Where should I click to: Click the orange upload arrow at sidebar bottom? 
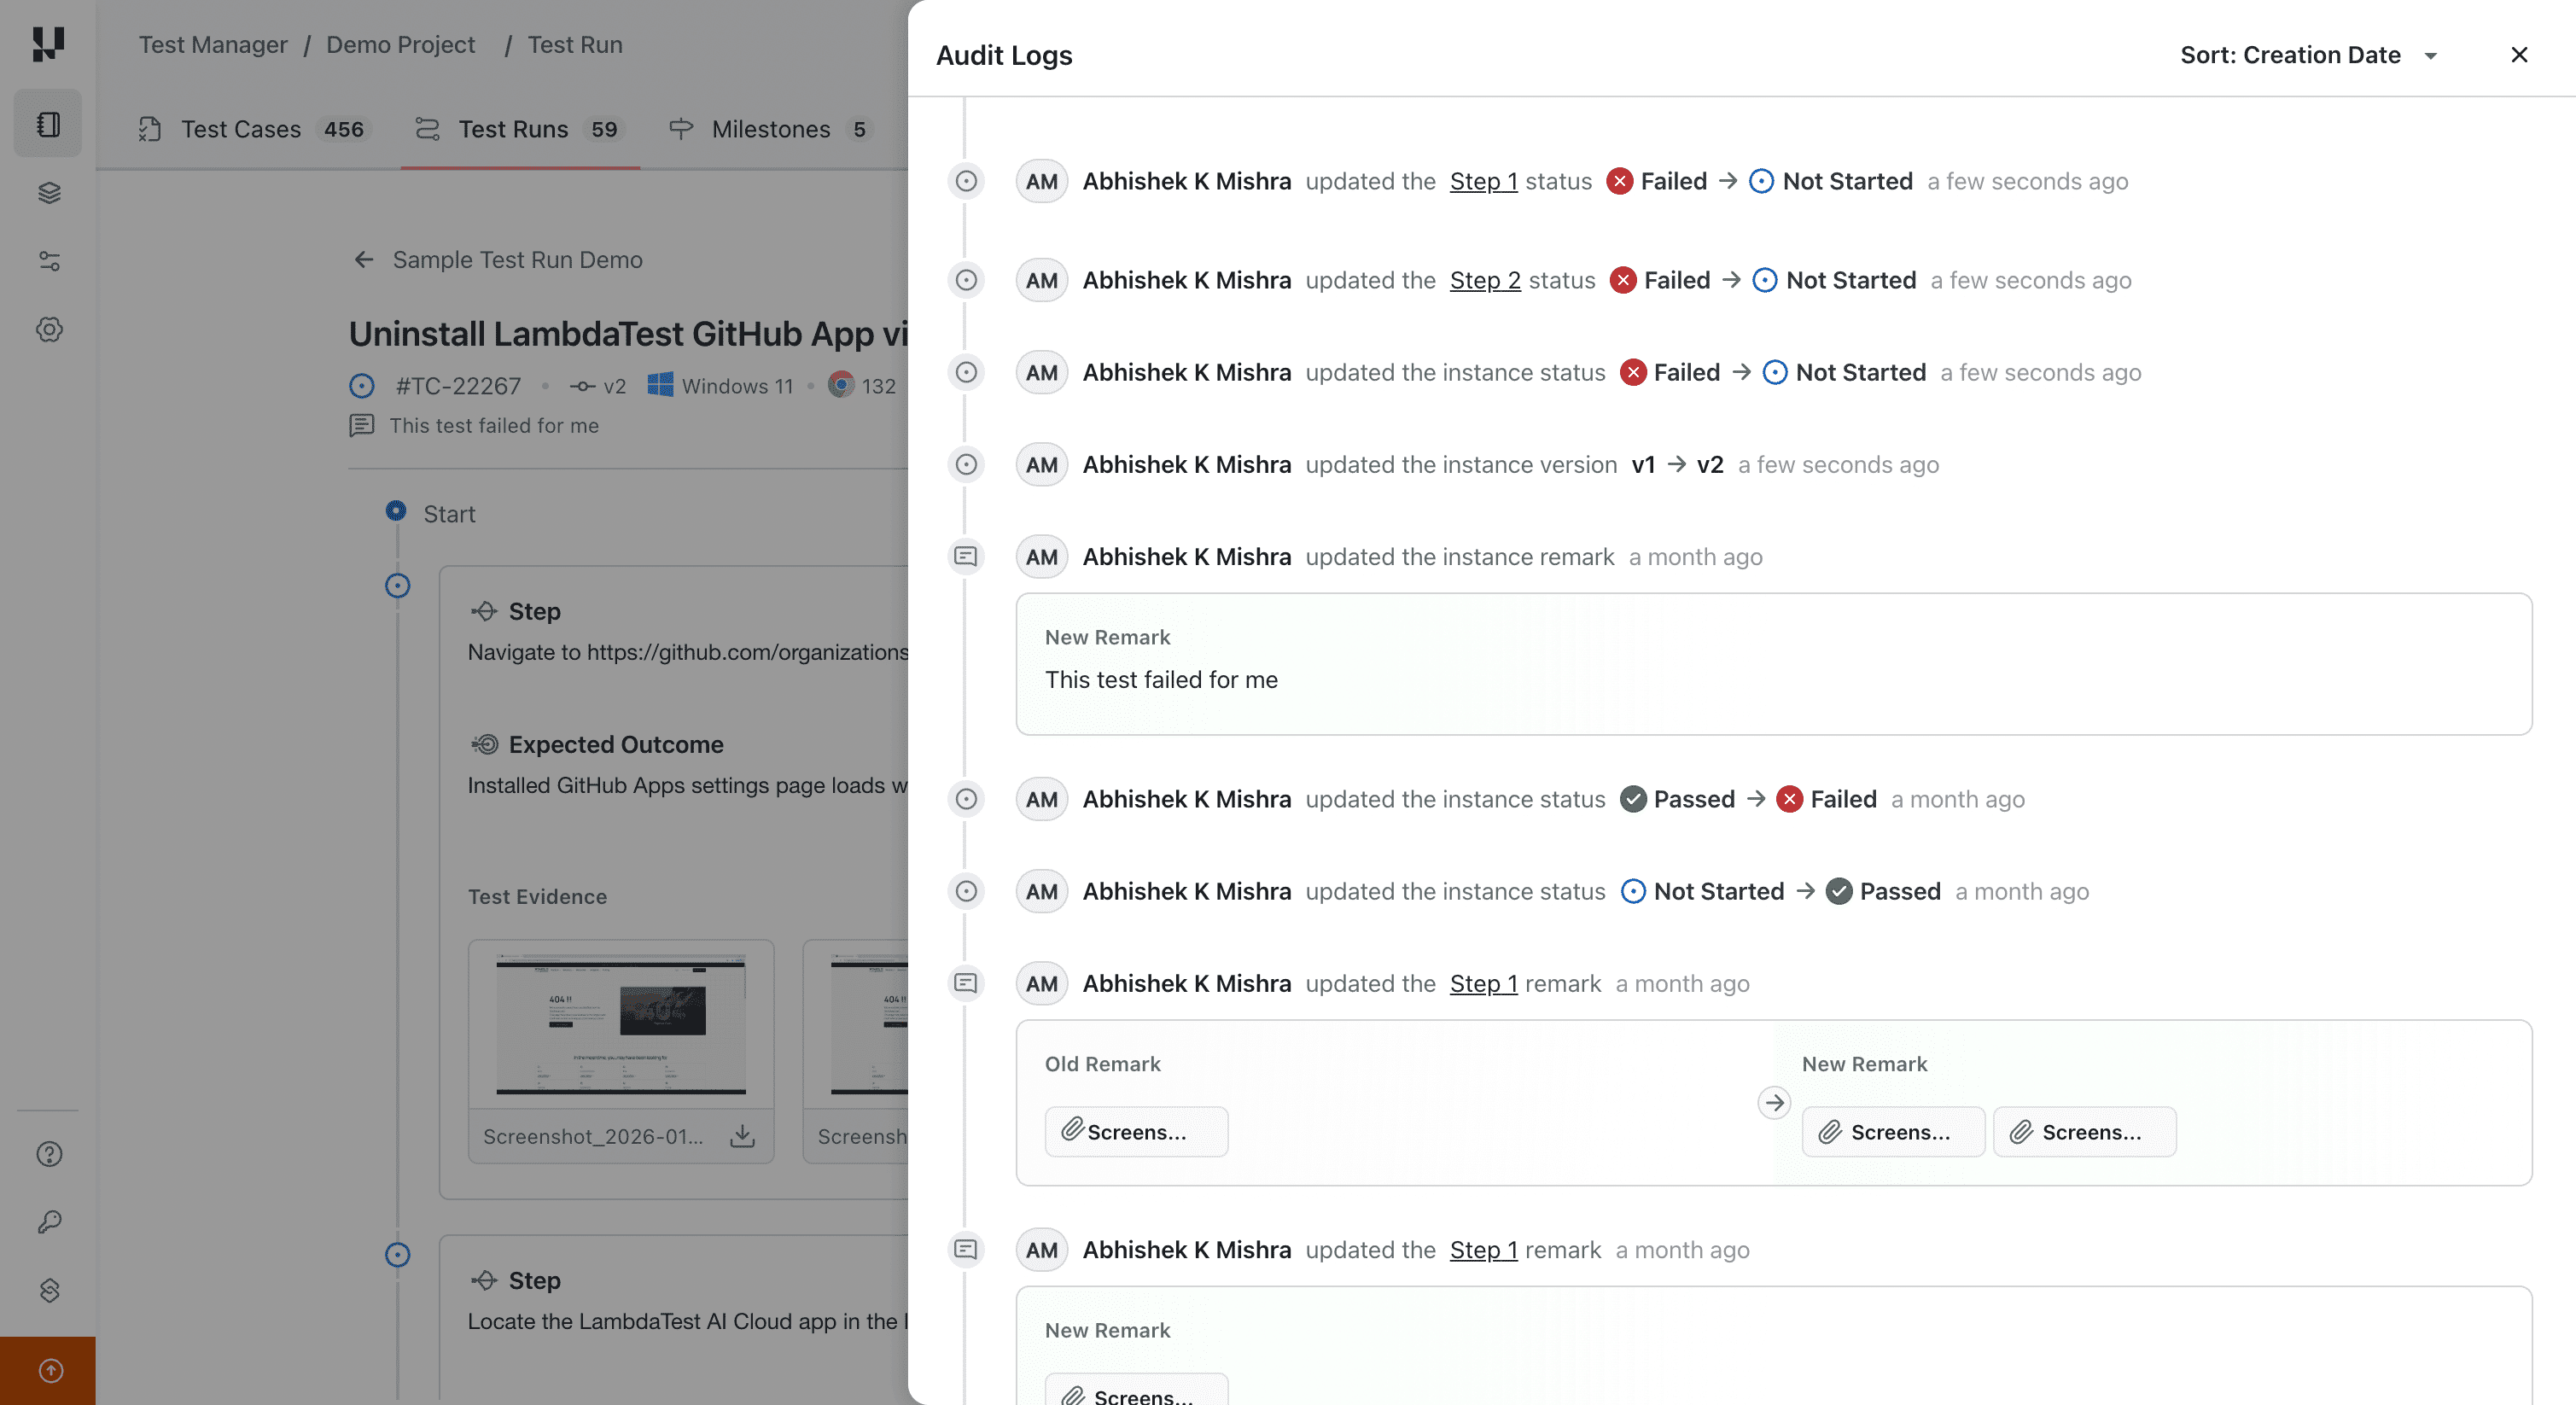coord(48,1370)
